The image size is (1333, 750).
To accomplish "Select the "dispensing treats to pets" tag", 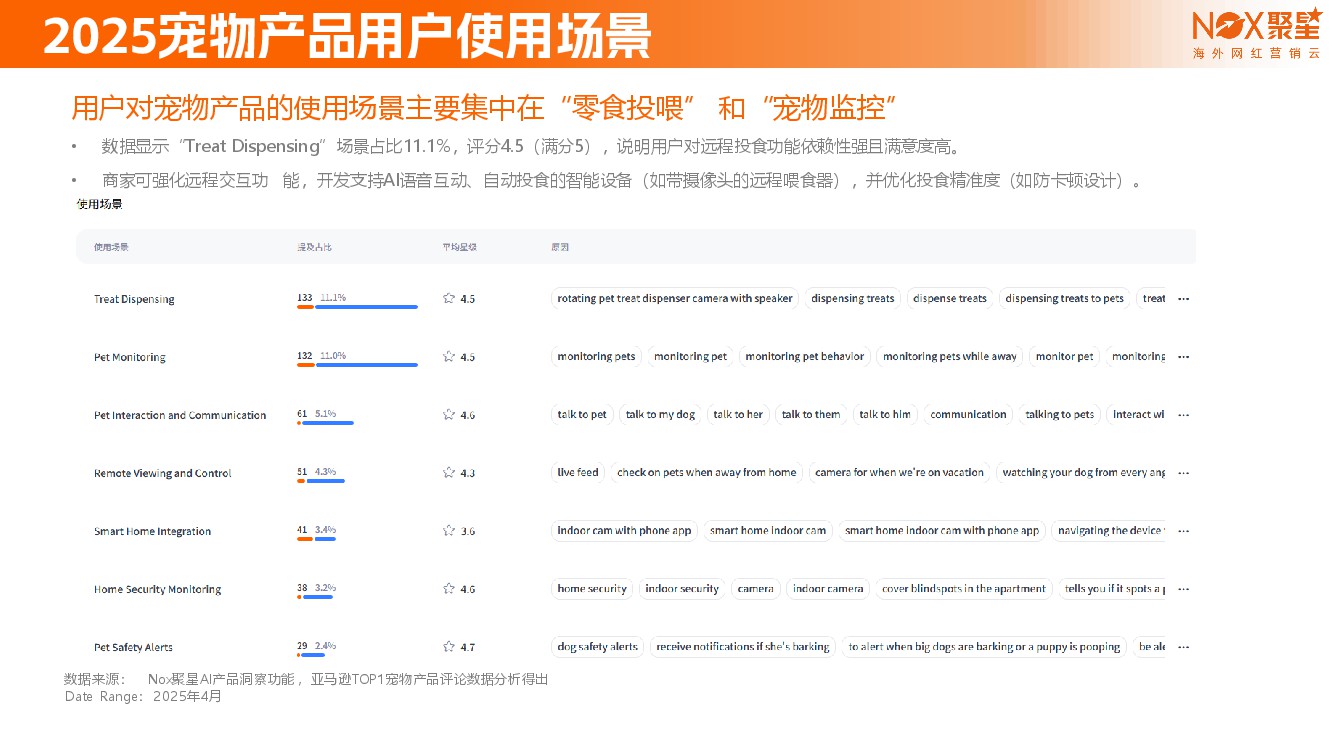I will (x=1064, y=298).
